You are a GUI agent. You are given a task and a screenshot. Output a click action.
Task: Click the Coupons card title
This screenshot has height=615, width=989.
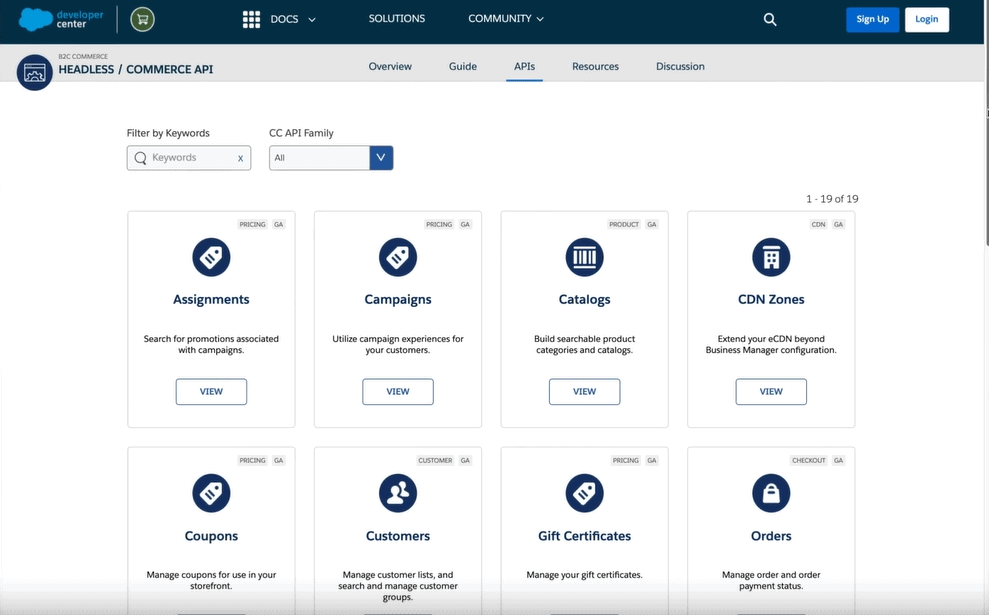[211, 536]
